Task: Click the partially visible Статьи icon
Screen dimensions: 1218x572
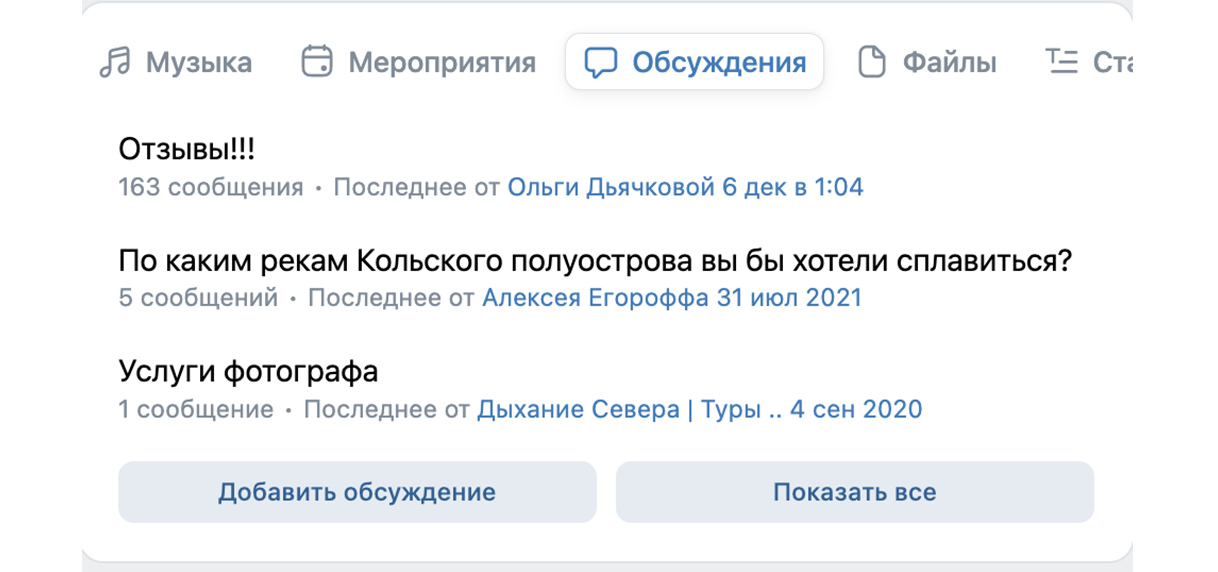Action: point(1062,62)
